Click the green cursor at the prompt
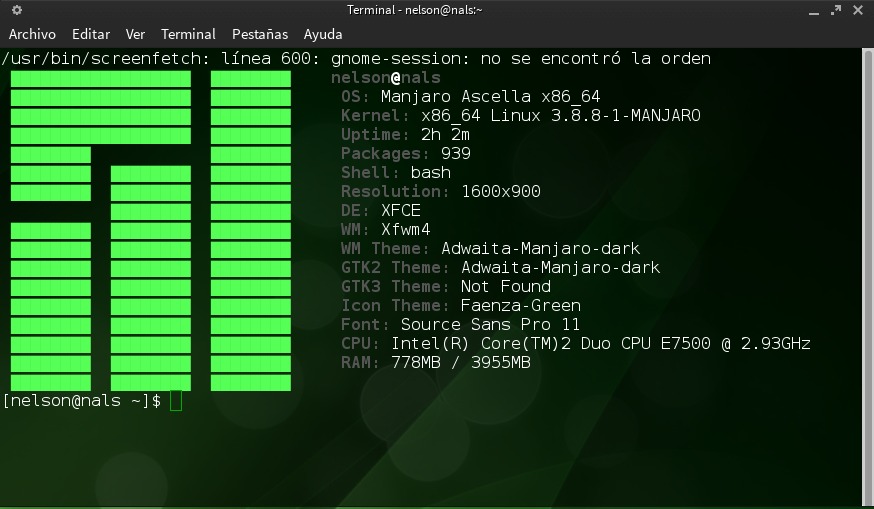Image resolution: width=874 pixels, height=509 pixels. point(176,401)
